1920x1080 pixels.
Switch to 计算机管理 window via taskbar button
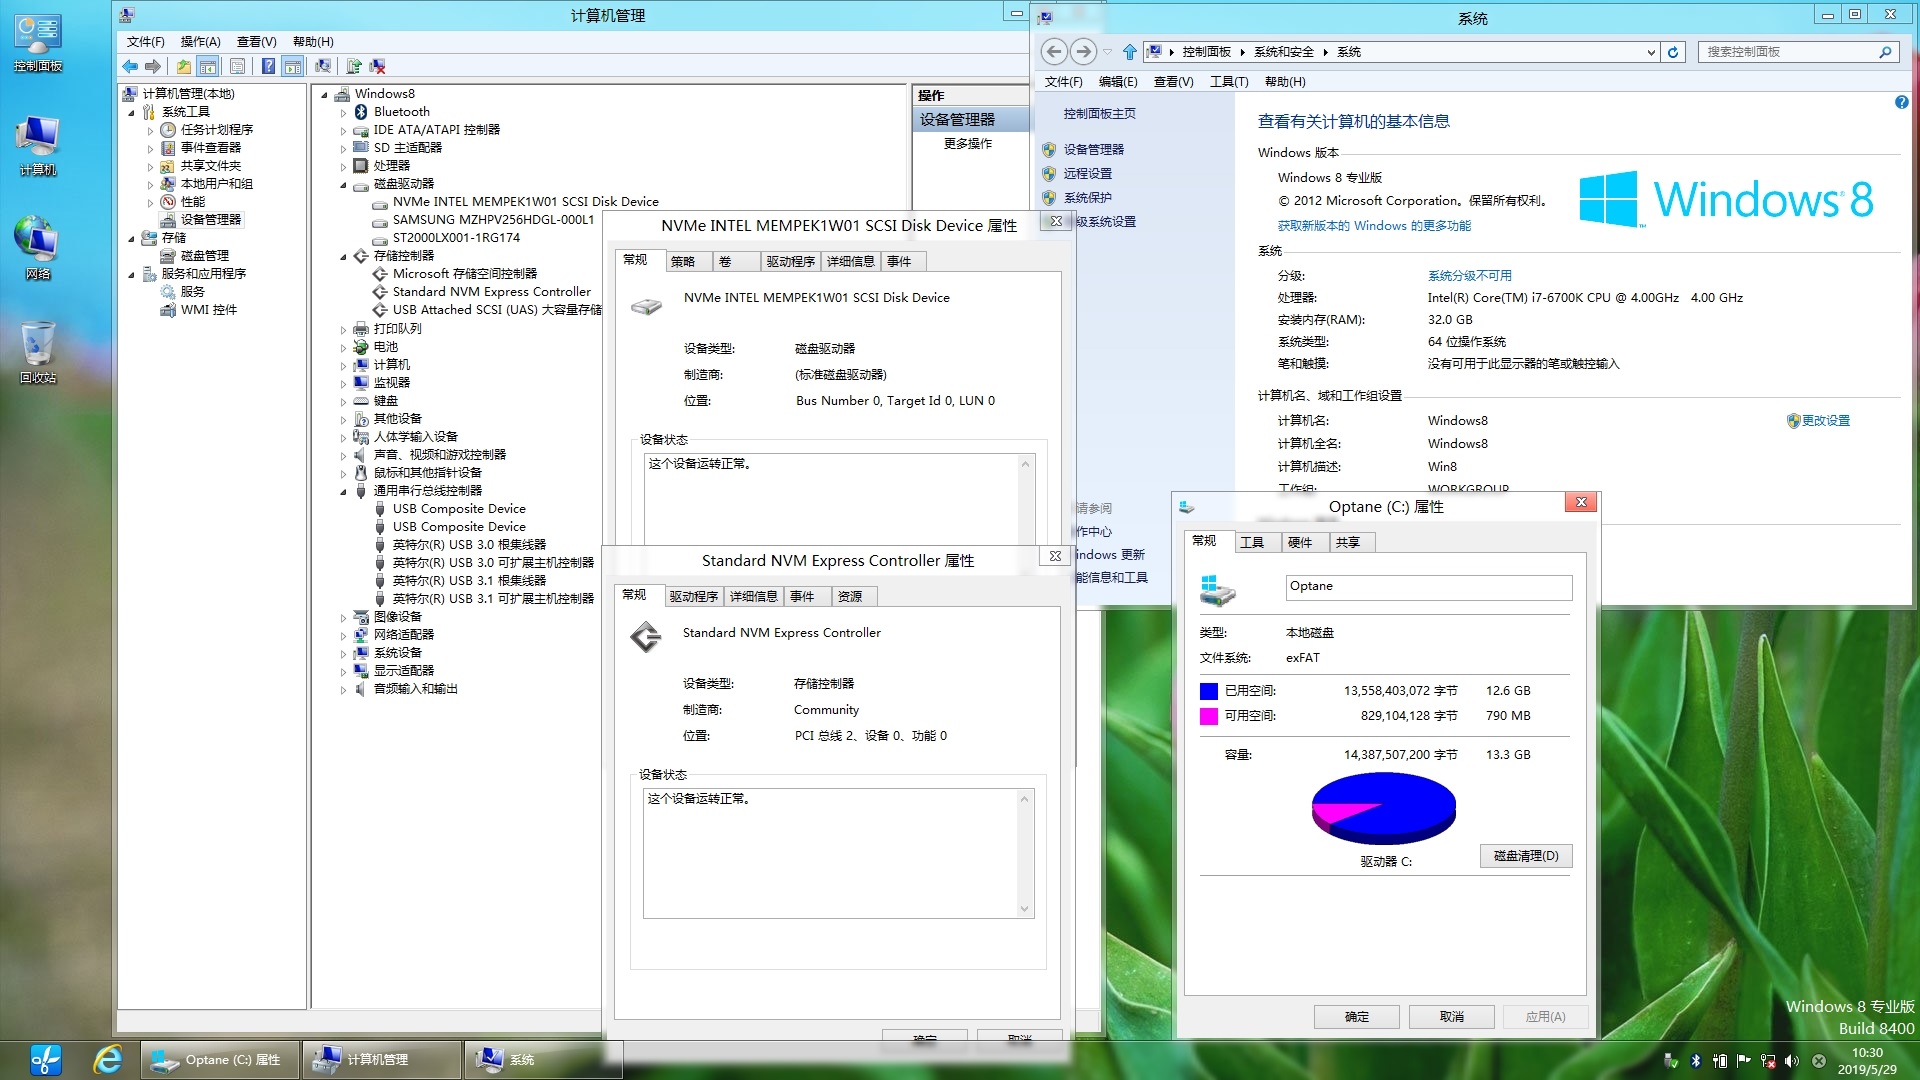point(381,1060)
